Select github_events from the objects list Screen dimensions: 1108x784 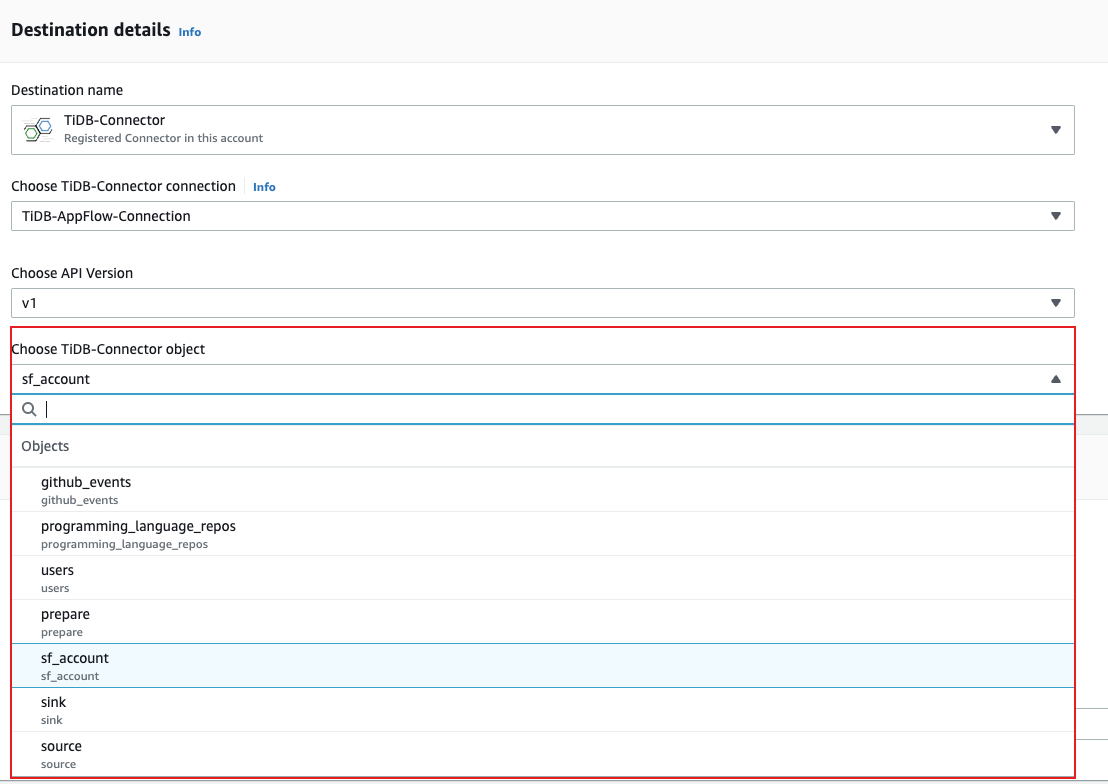[x=86, y=489]
